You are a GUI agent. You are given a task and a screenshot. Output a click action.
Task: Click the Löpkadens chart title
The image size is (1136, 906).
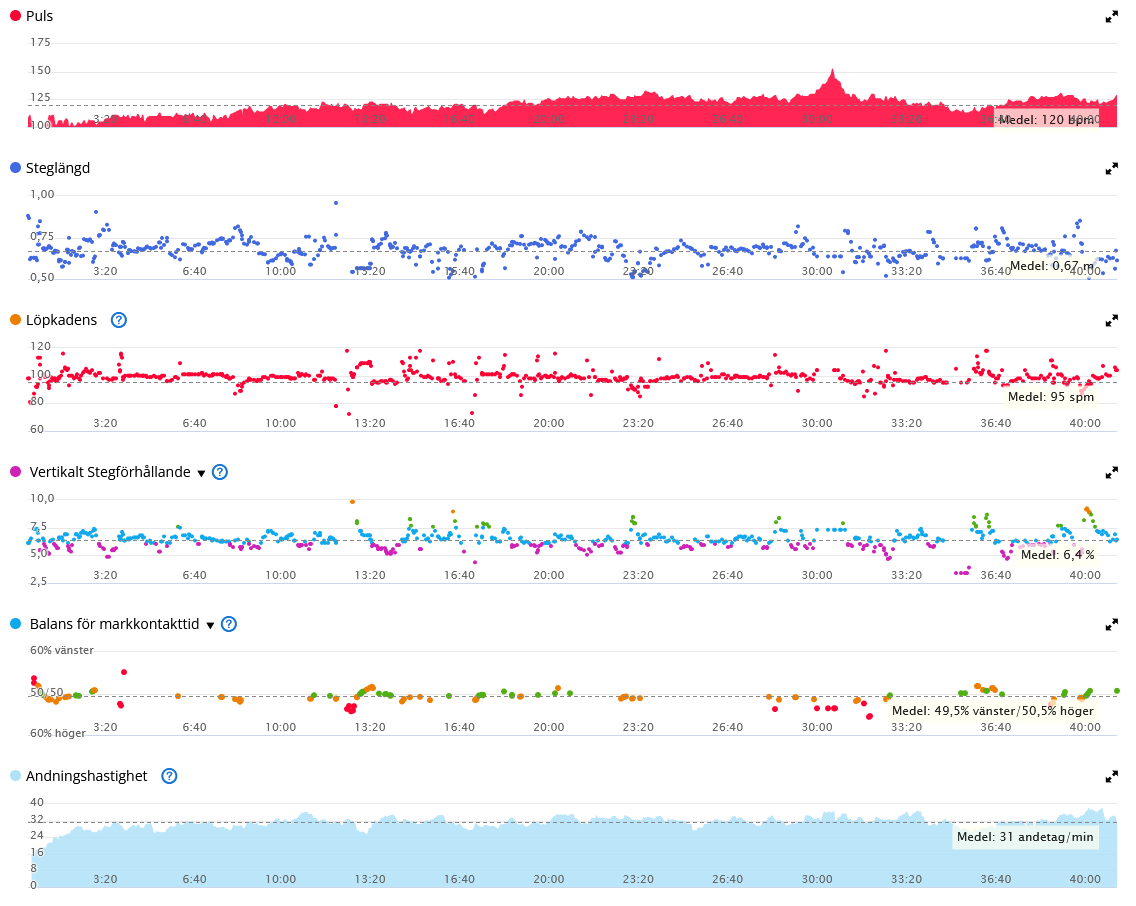(62, 320)
